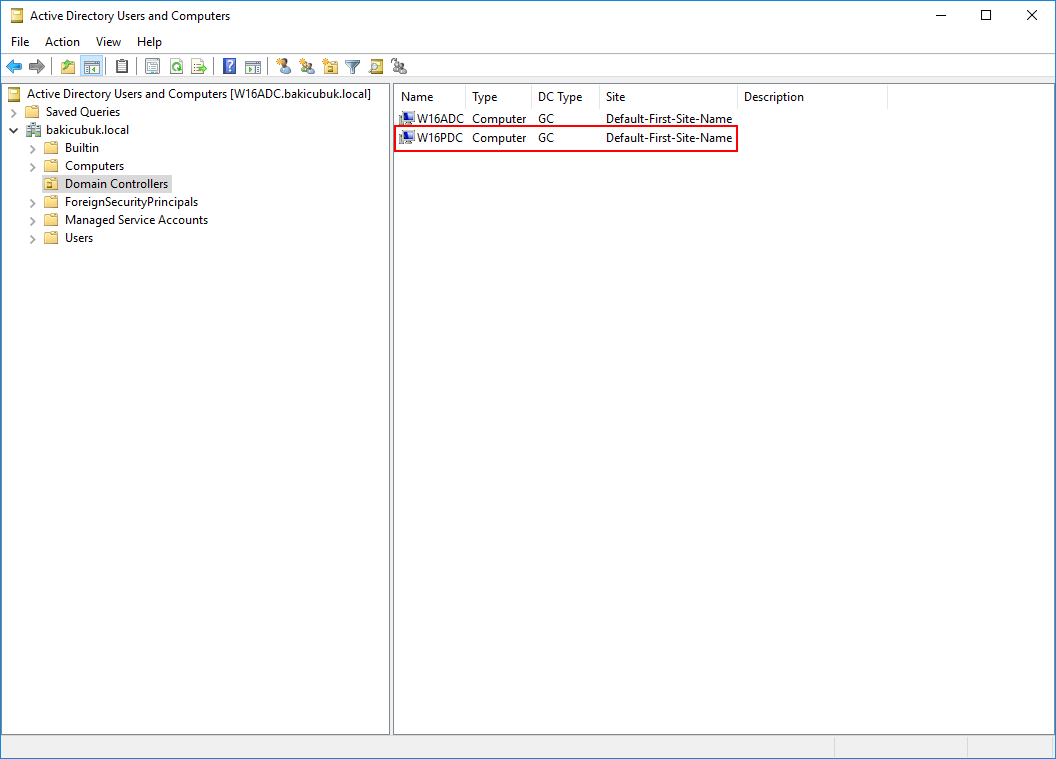Click Computer type in W16ADC row
The width and height of the screenshot is (1056, 759).
(499, 119)
